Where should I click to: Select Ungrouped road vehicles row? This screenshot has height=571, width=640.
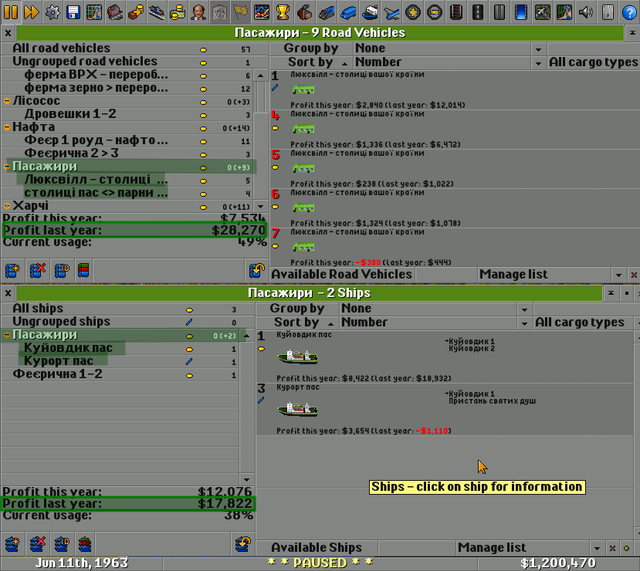135,61
